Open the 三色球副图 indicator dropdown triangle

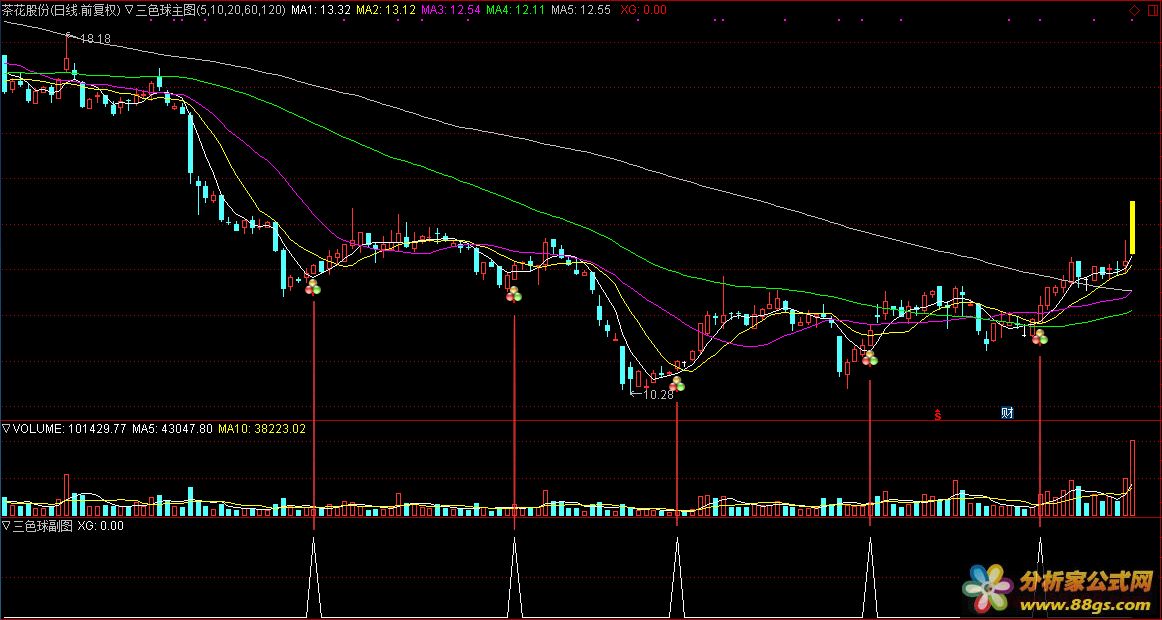coord(7,526)
